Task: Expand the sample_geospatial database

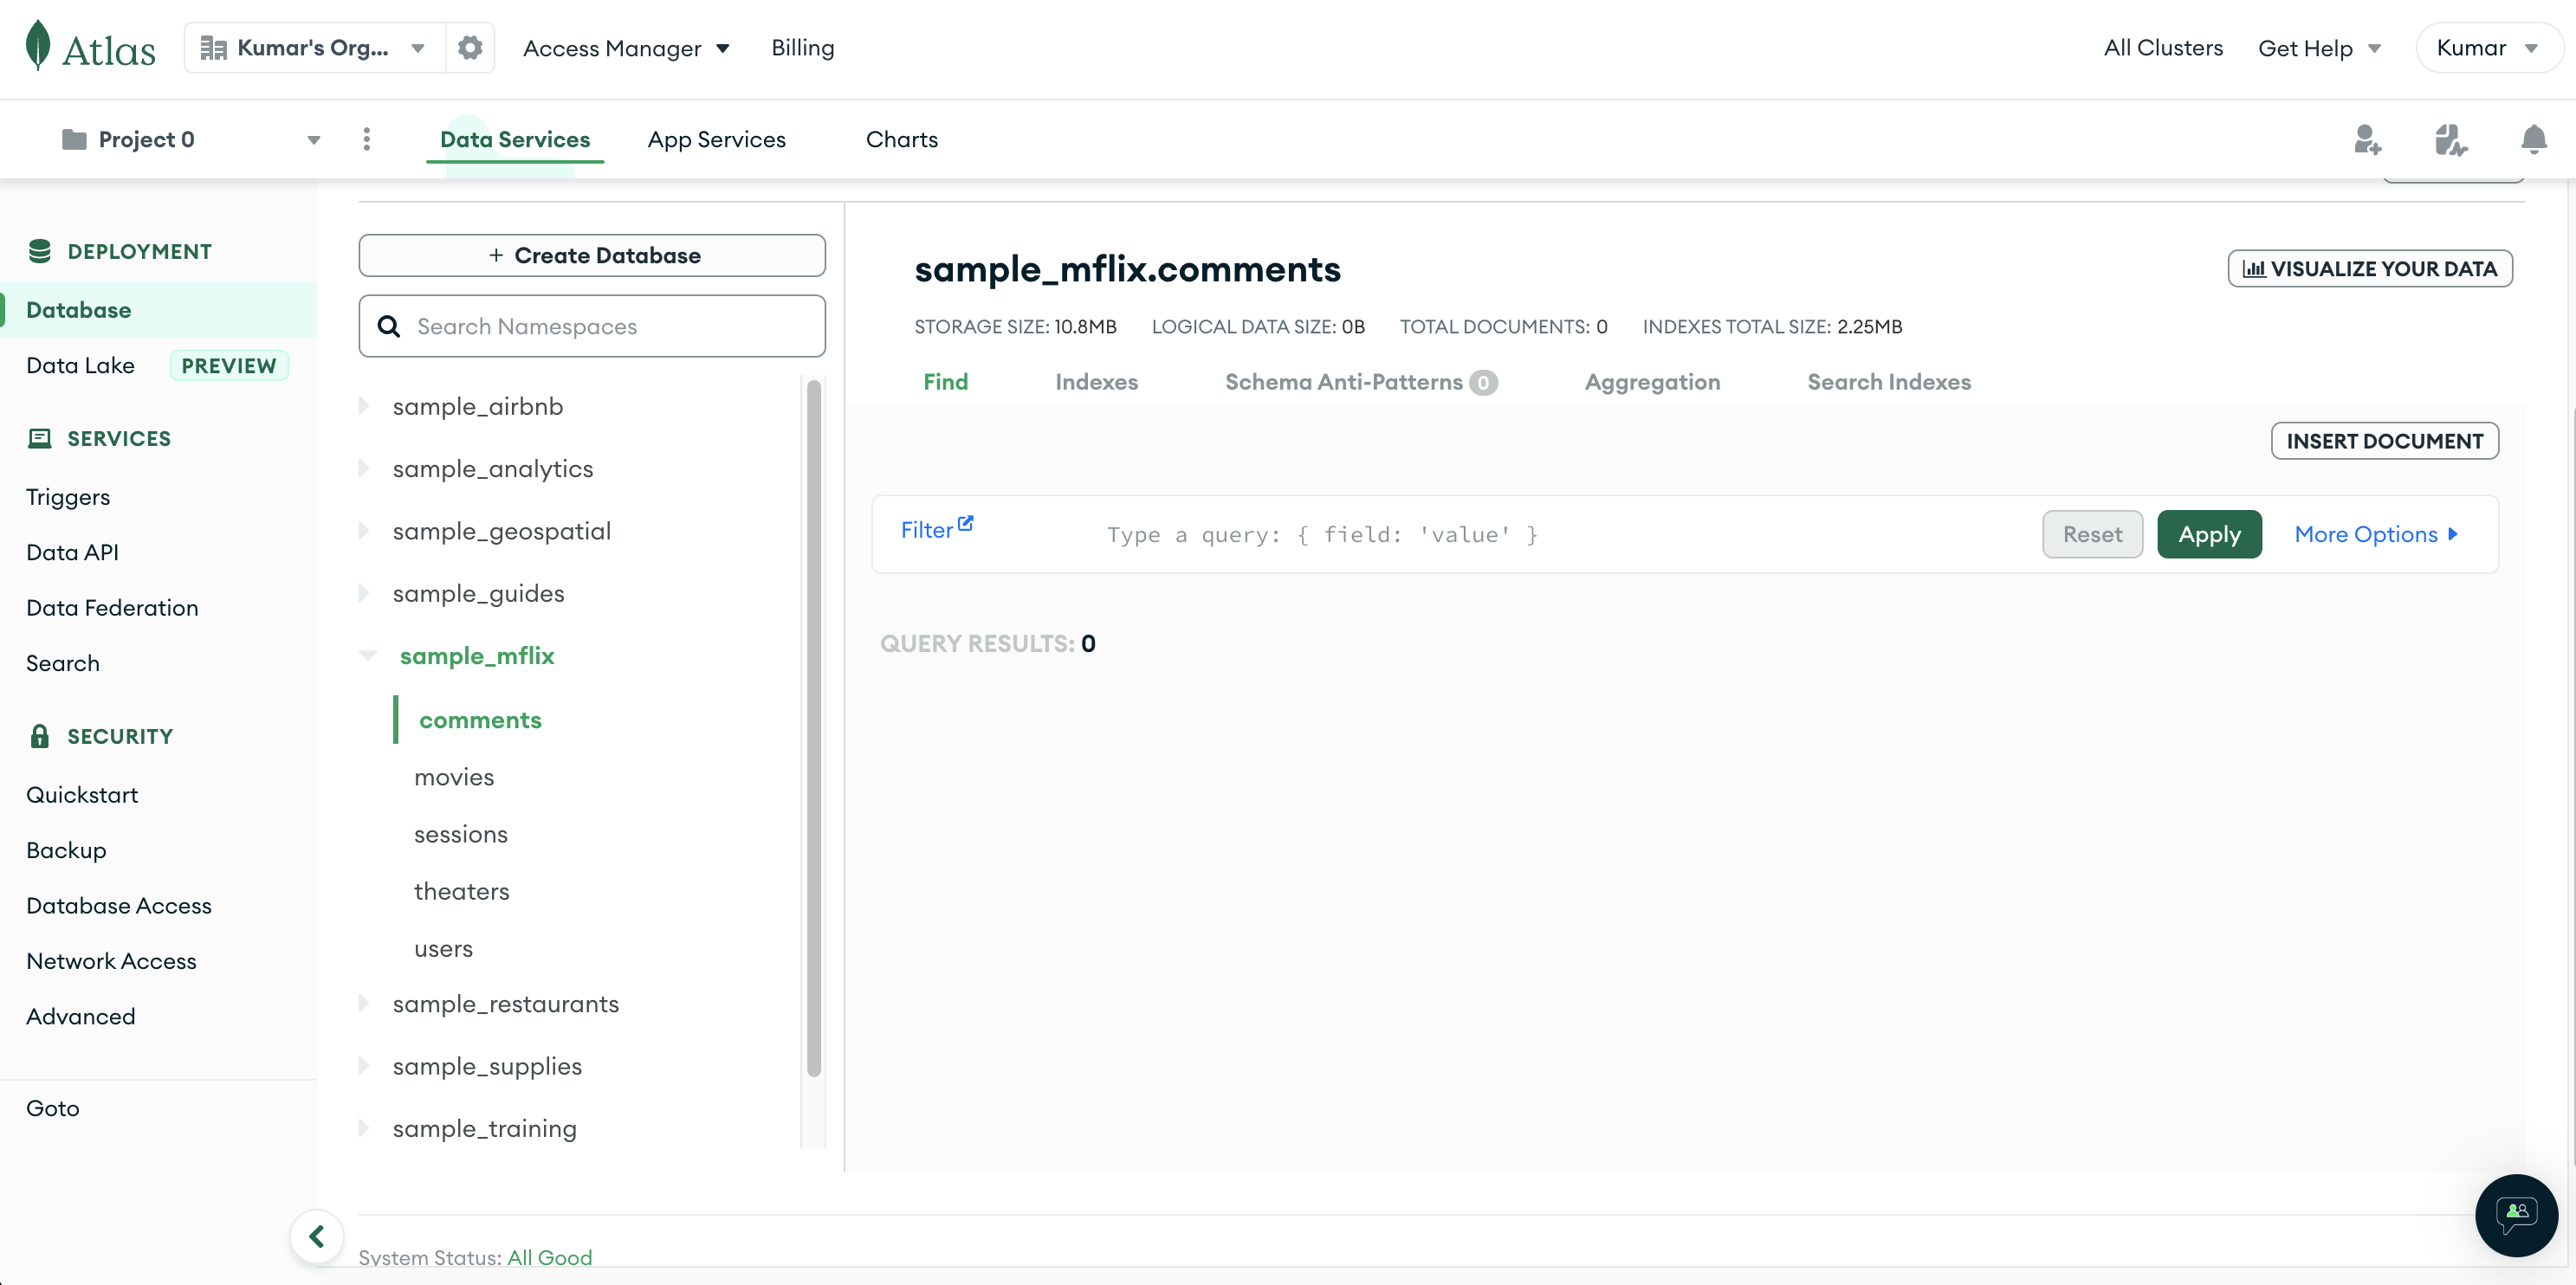Action: coord(364,531)
